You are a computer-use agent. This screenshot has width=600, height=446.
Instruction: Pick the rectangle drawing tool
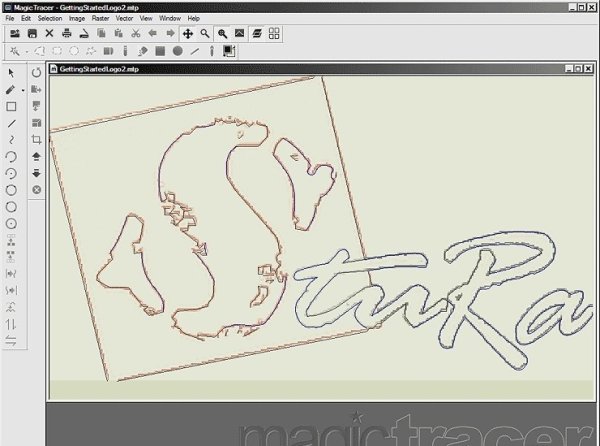(11, 106)
